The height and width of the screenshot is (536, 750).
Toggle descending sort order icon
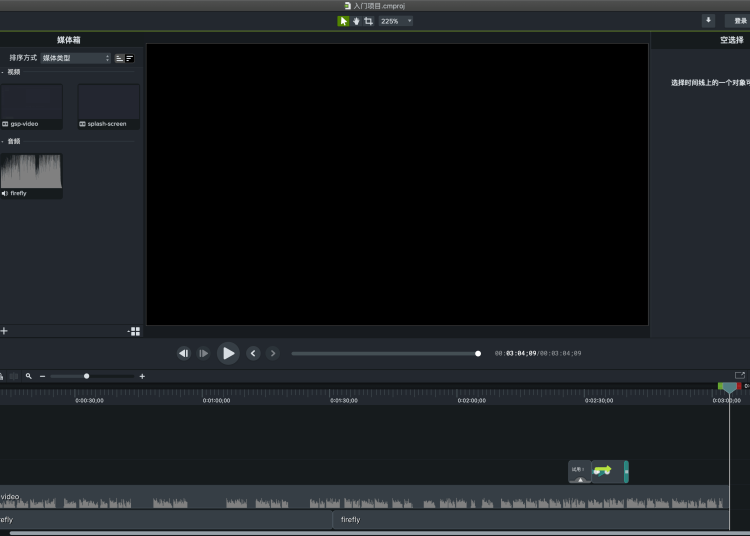130,58
